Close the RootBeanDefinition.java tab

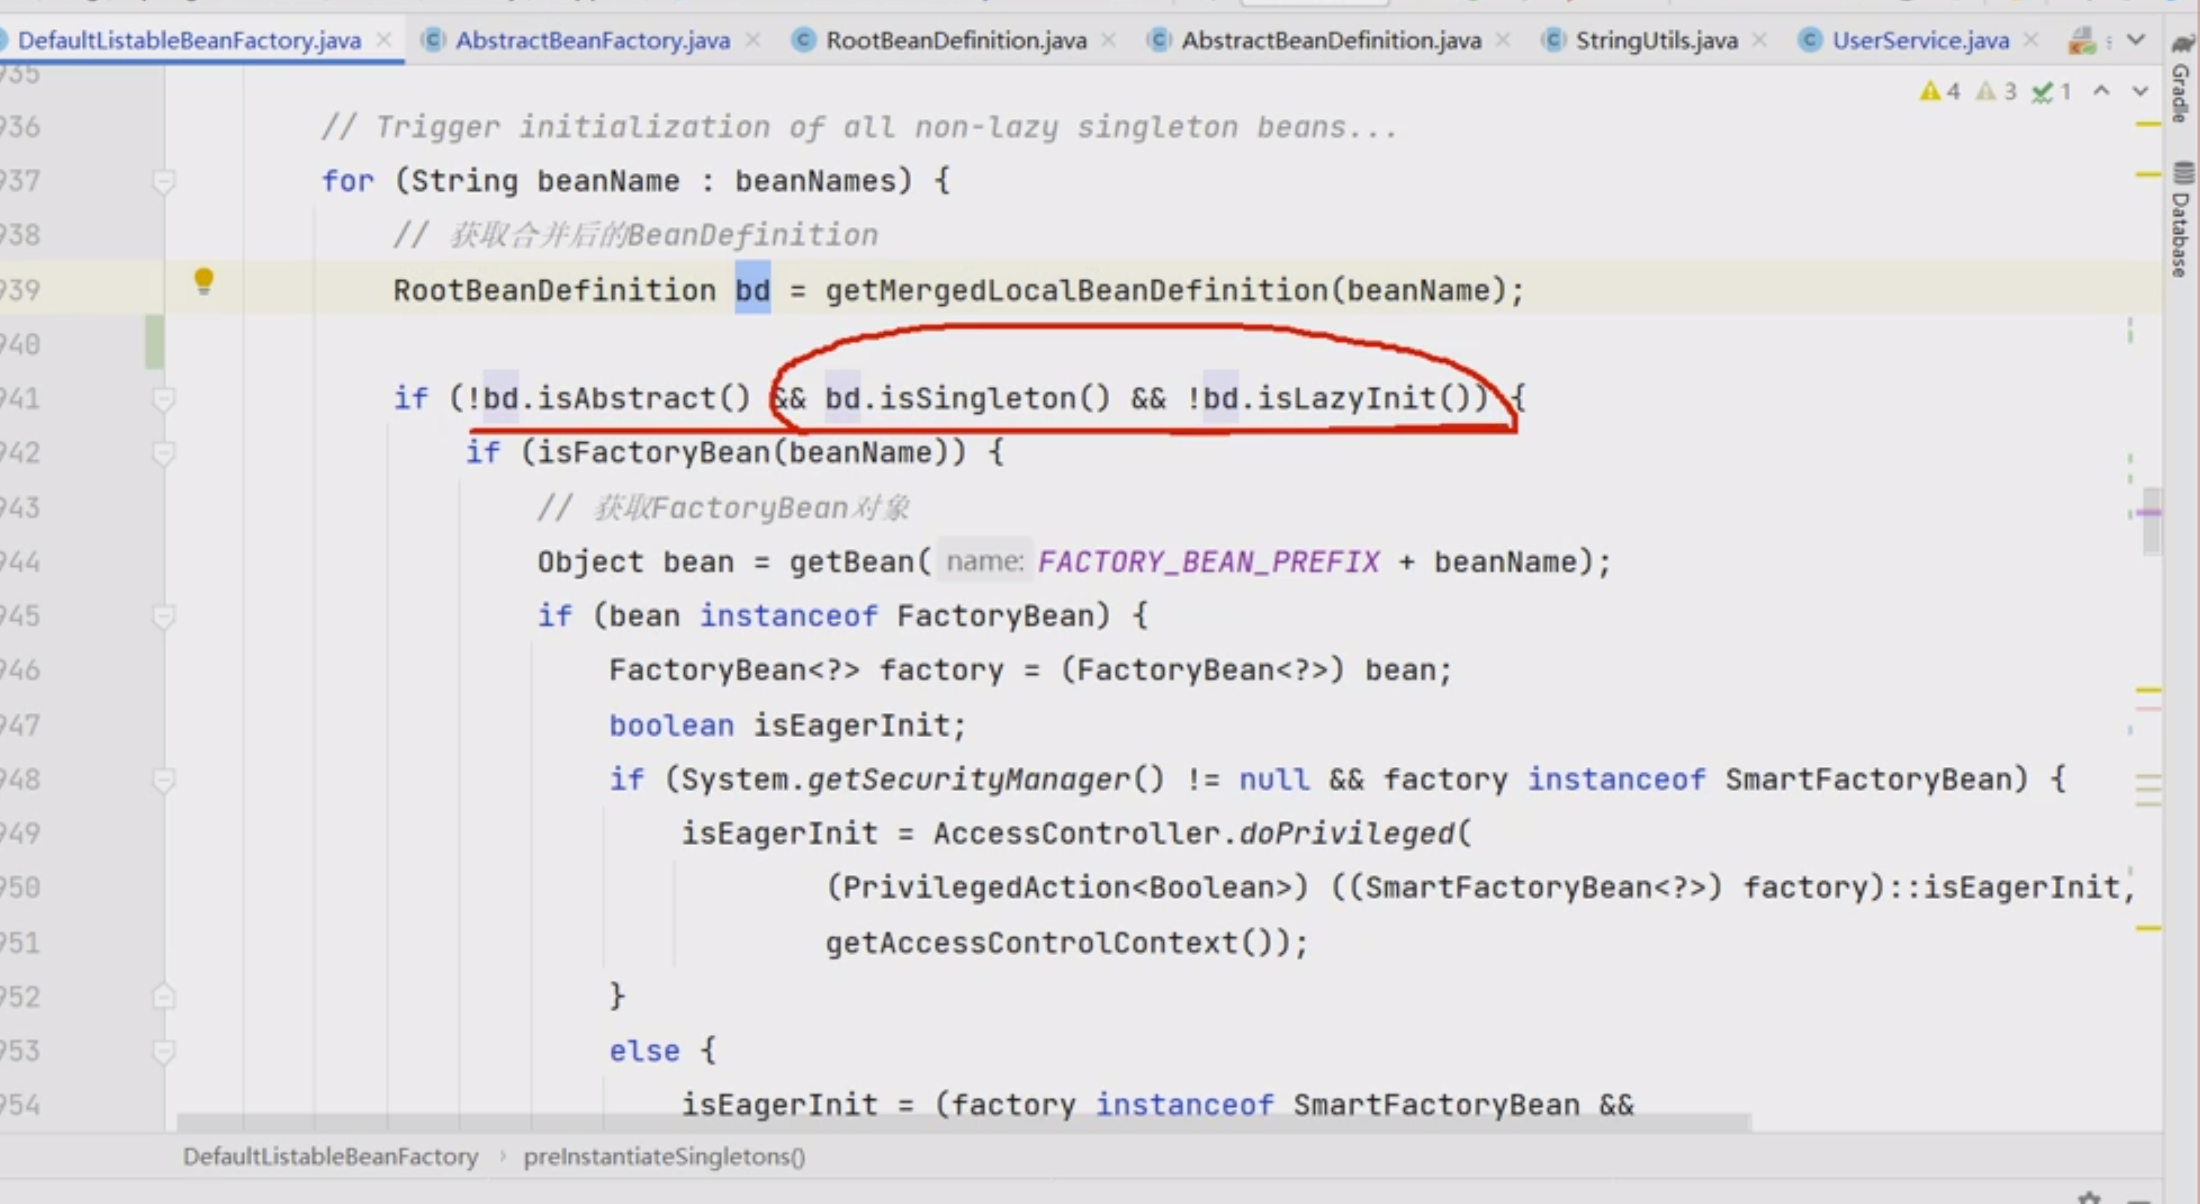(1108, 40)
